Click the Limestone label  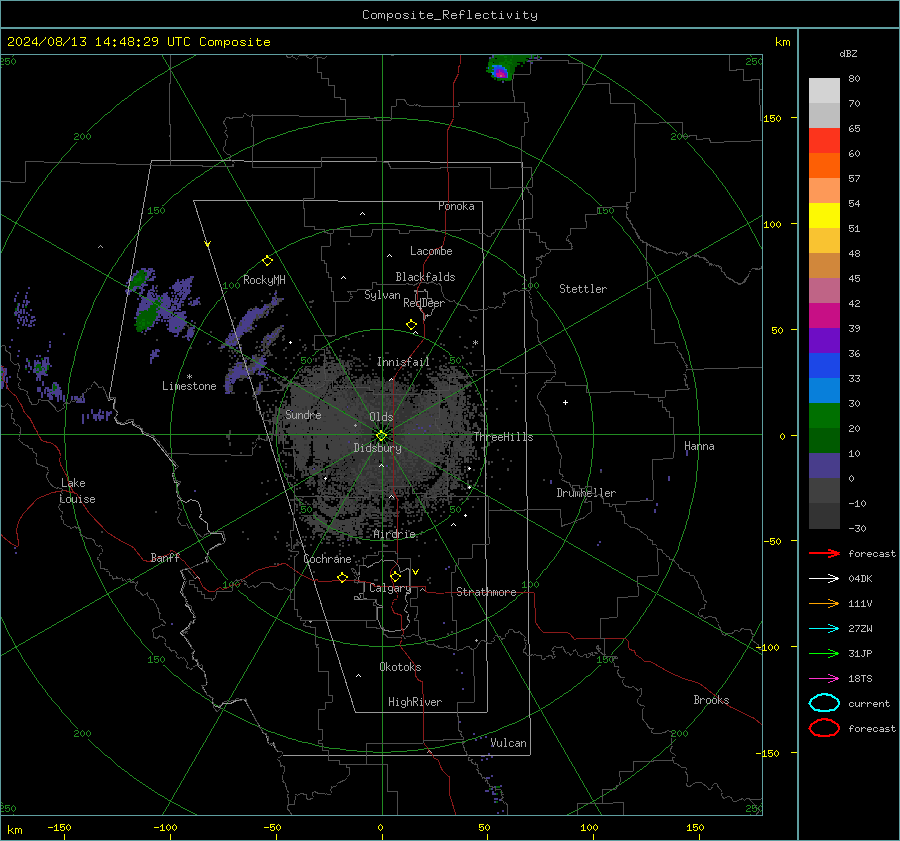pos(189,386)
